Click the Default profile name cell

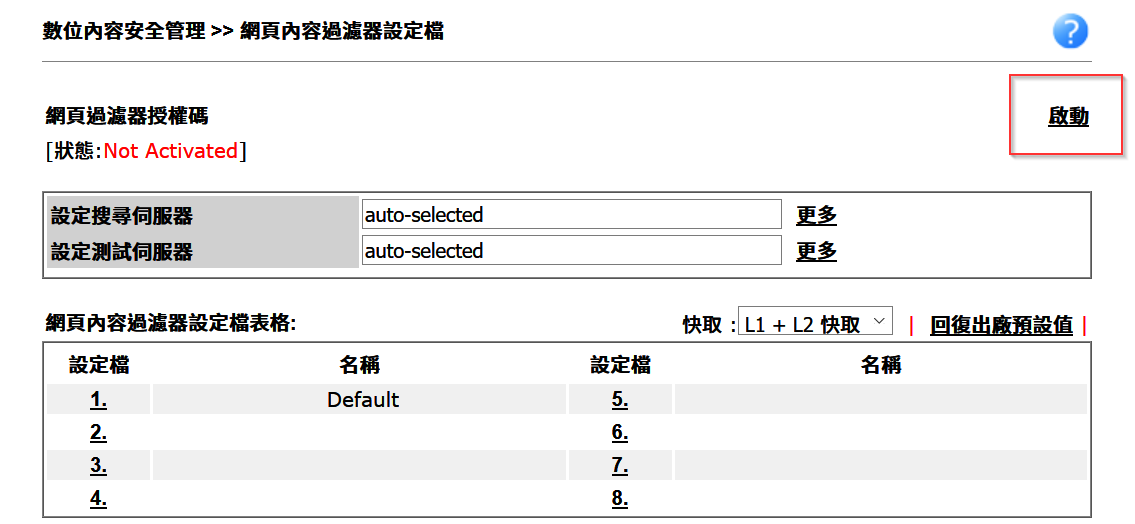363,400
